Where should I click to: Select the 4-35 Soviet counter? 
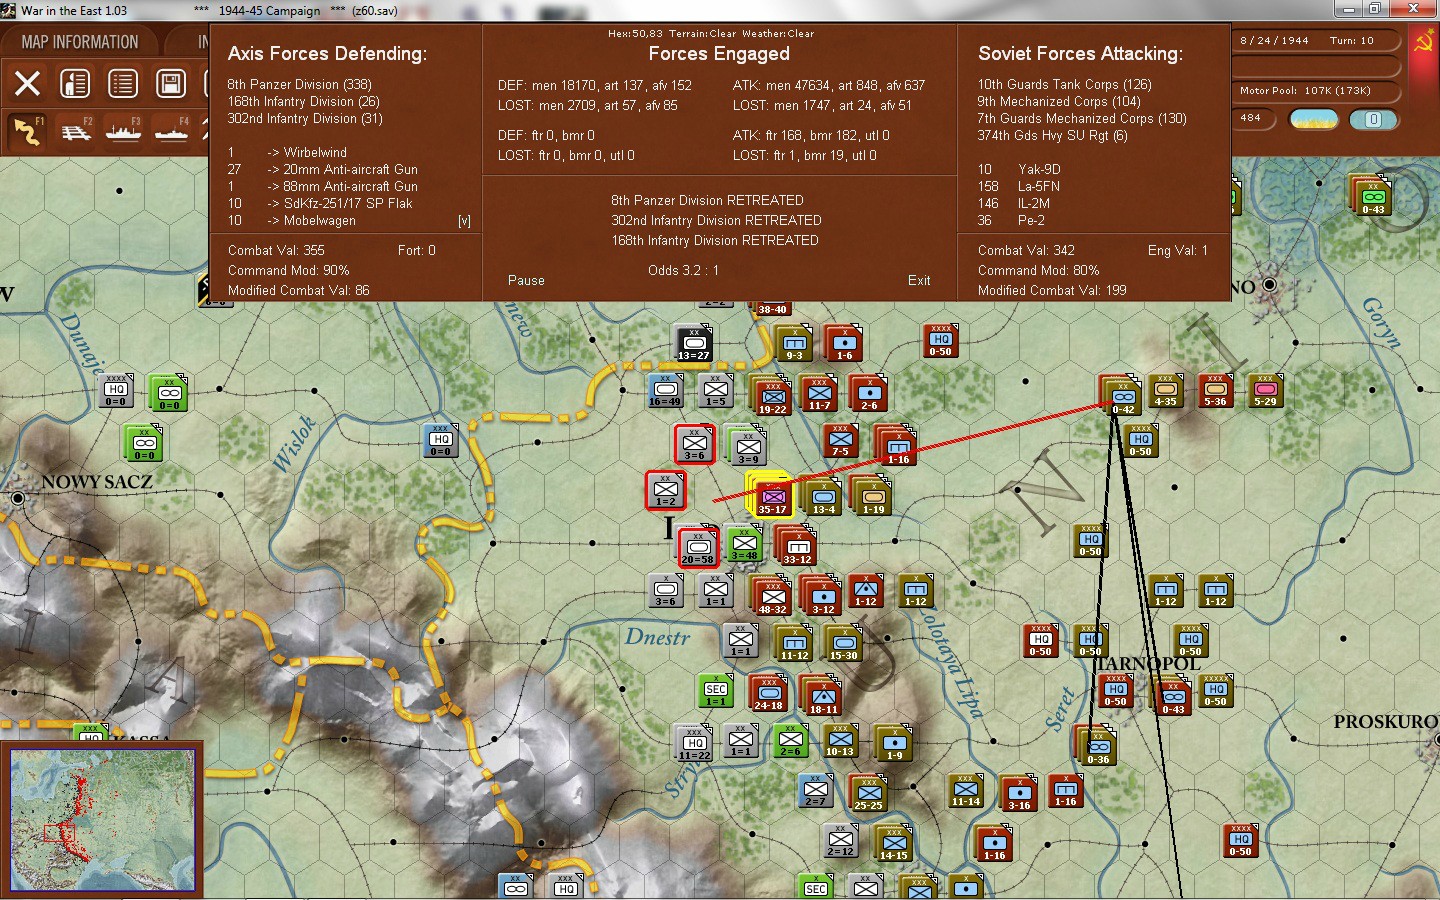click(1165, 391)
